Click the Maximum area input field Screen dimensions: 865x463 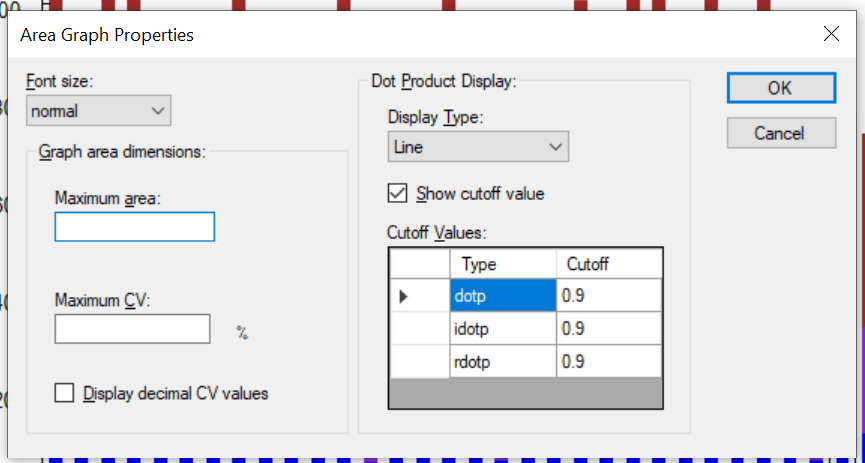click(135, 227)
